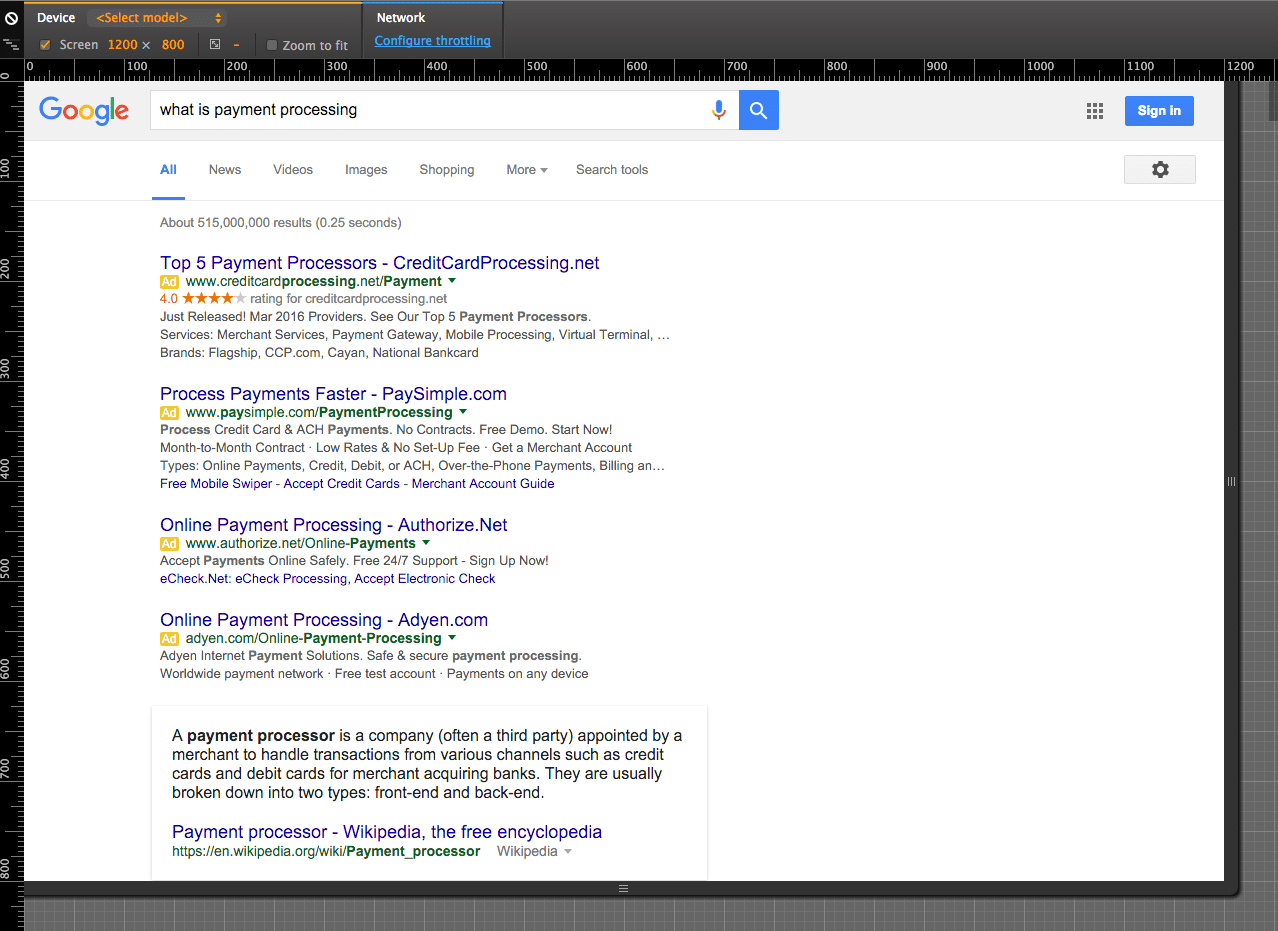Open the Google apps grid
This screenshot has width=1278, height=931.
[1095, 111]
